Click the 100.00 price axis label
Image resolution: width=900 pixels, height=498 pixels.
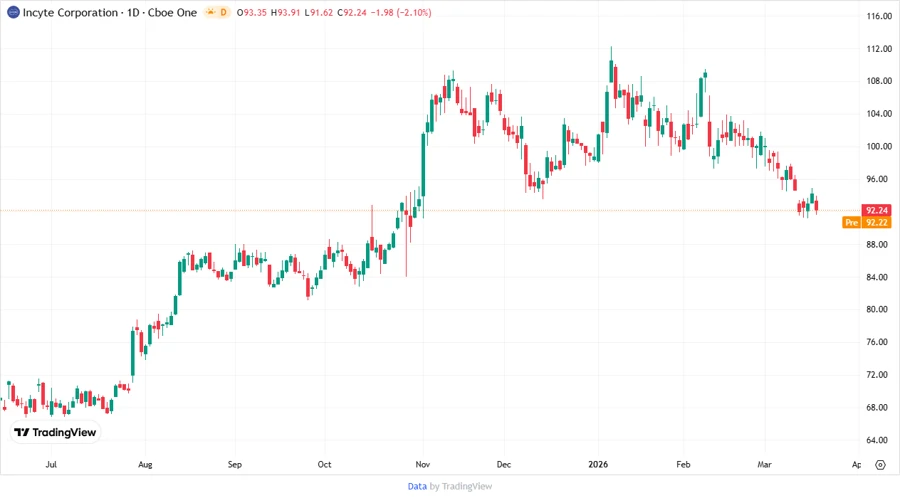879,146
